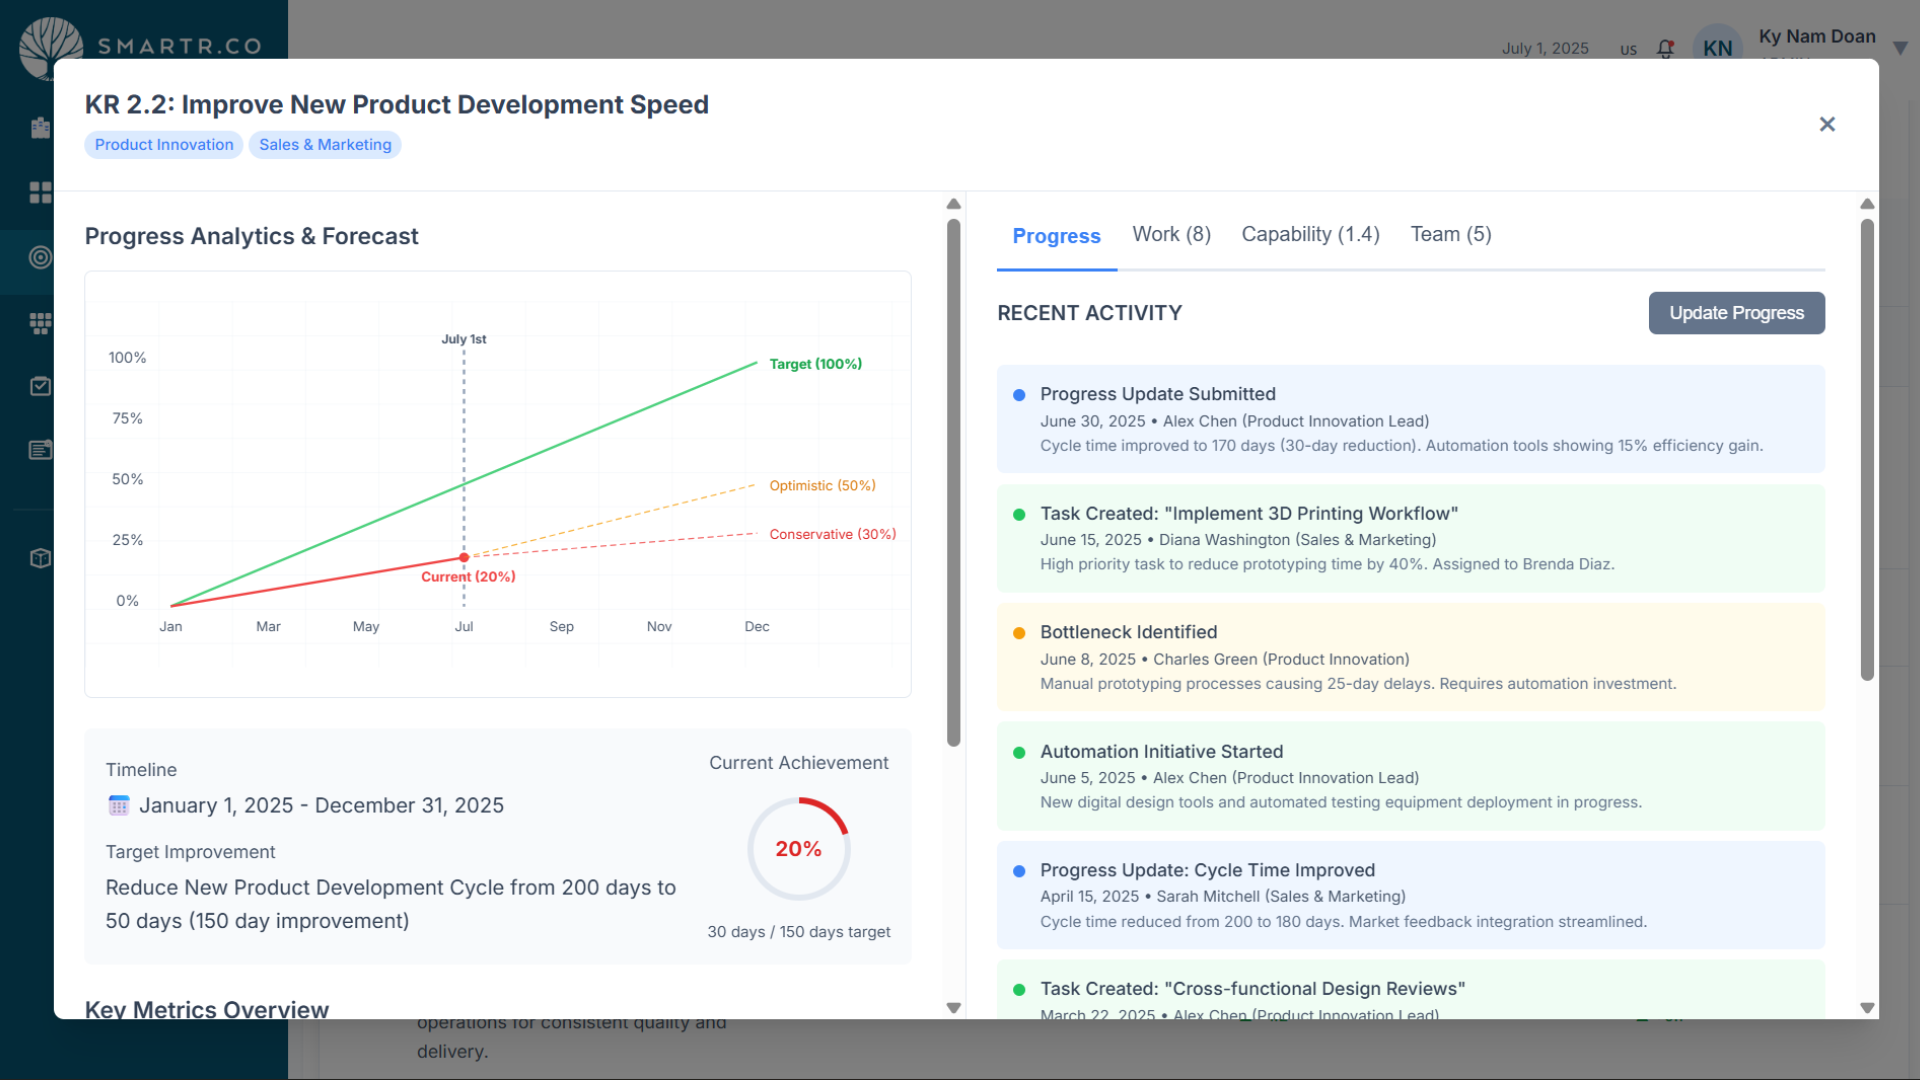Open the notifications bell icon
Screen dimensions: 1920x1080
point(1665,48)
